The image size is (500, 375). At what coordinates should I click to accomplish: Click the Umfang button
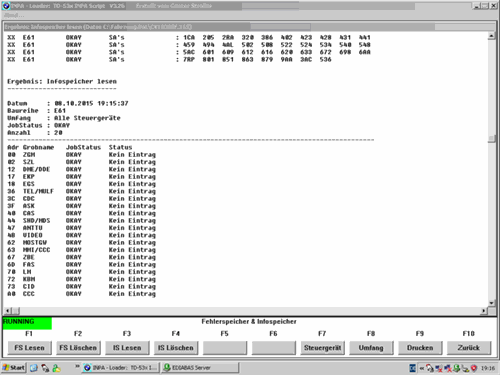(x=371, y=348)
